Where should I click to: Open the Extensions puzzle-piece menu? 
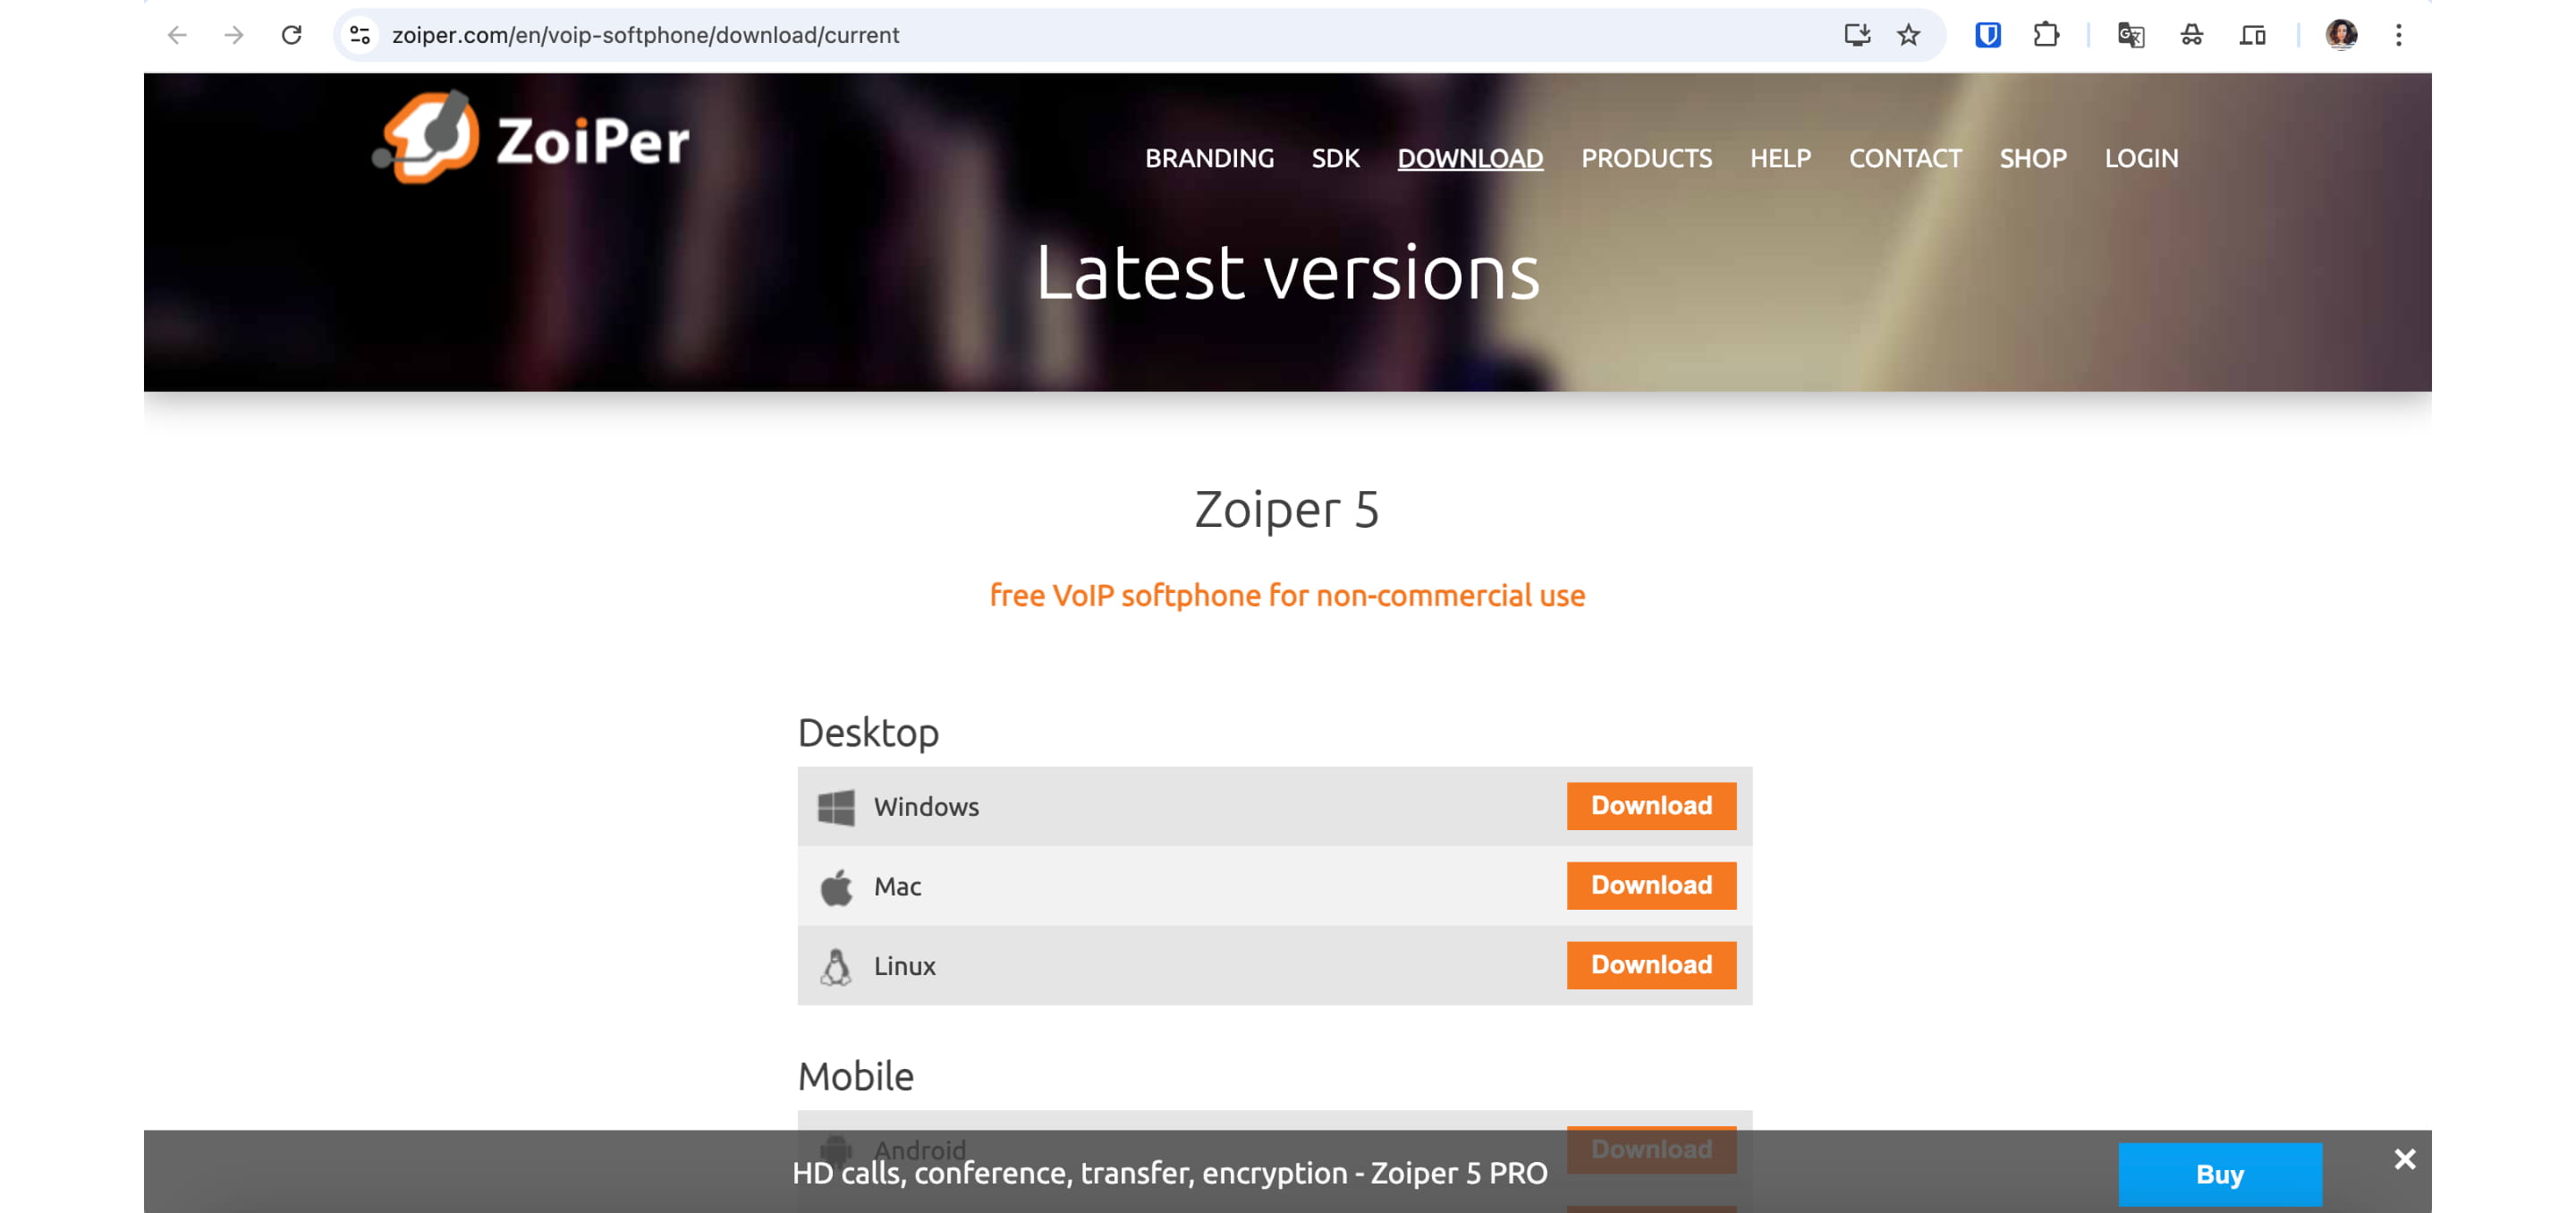[x=2046, y=35]
